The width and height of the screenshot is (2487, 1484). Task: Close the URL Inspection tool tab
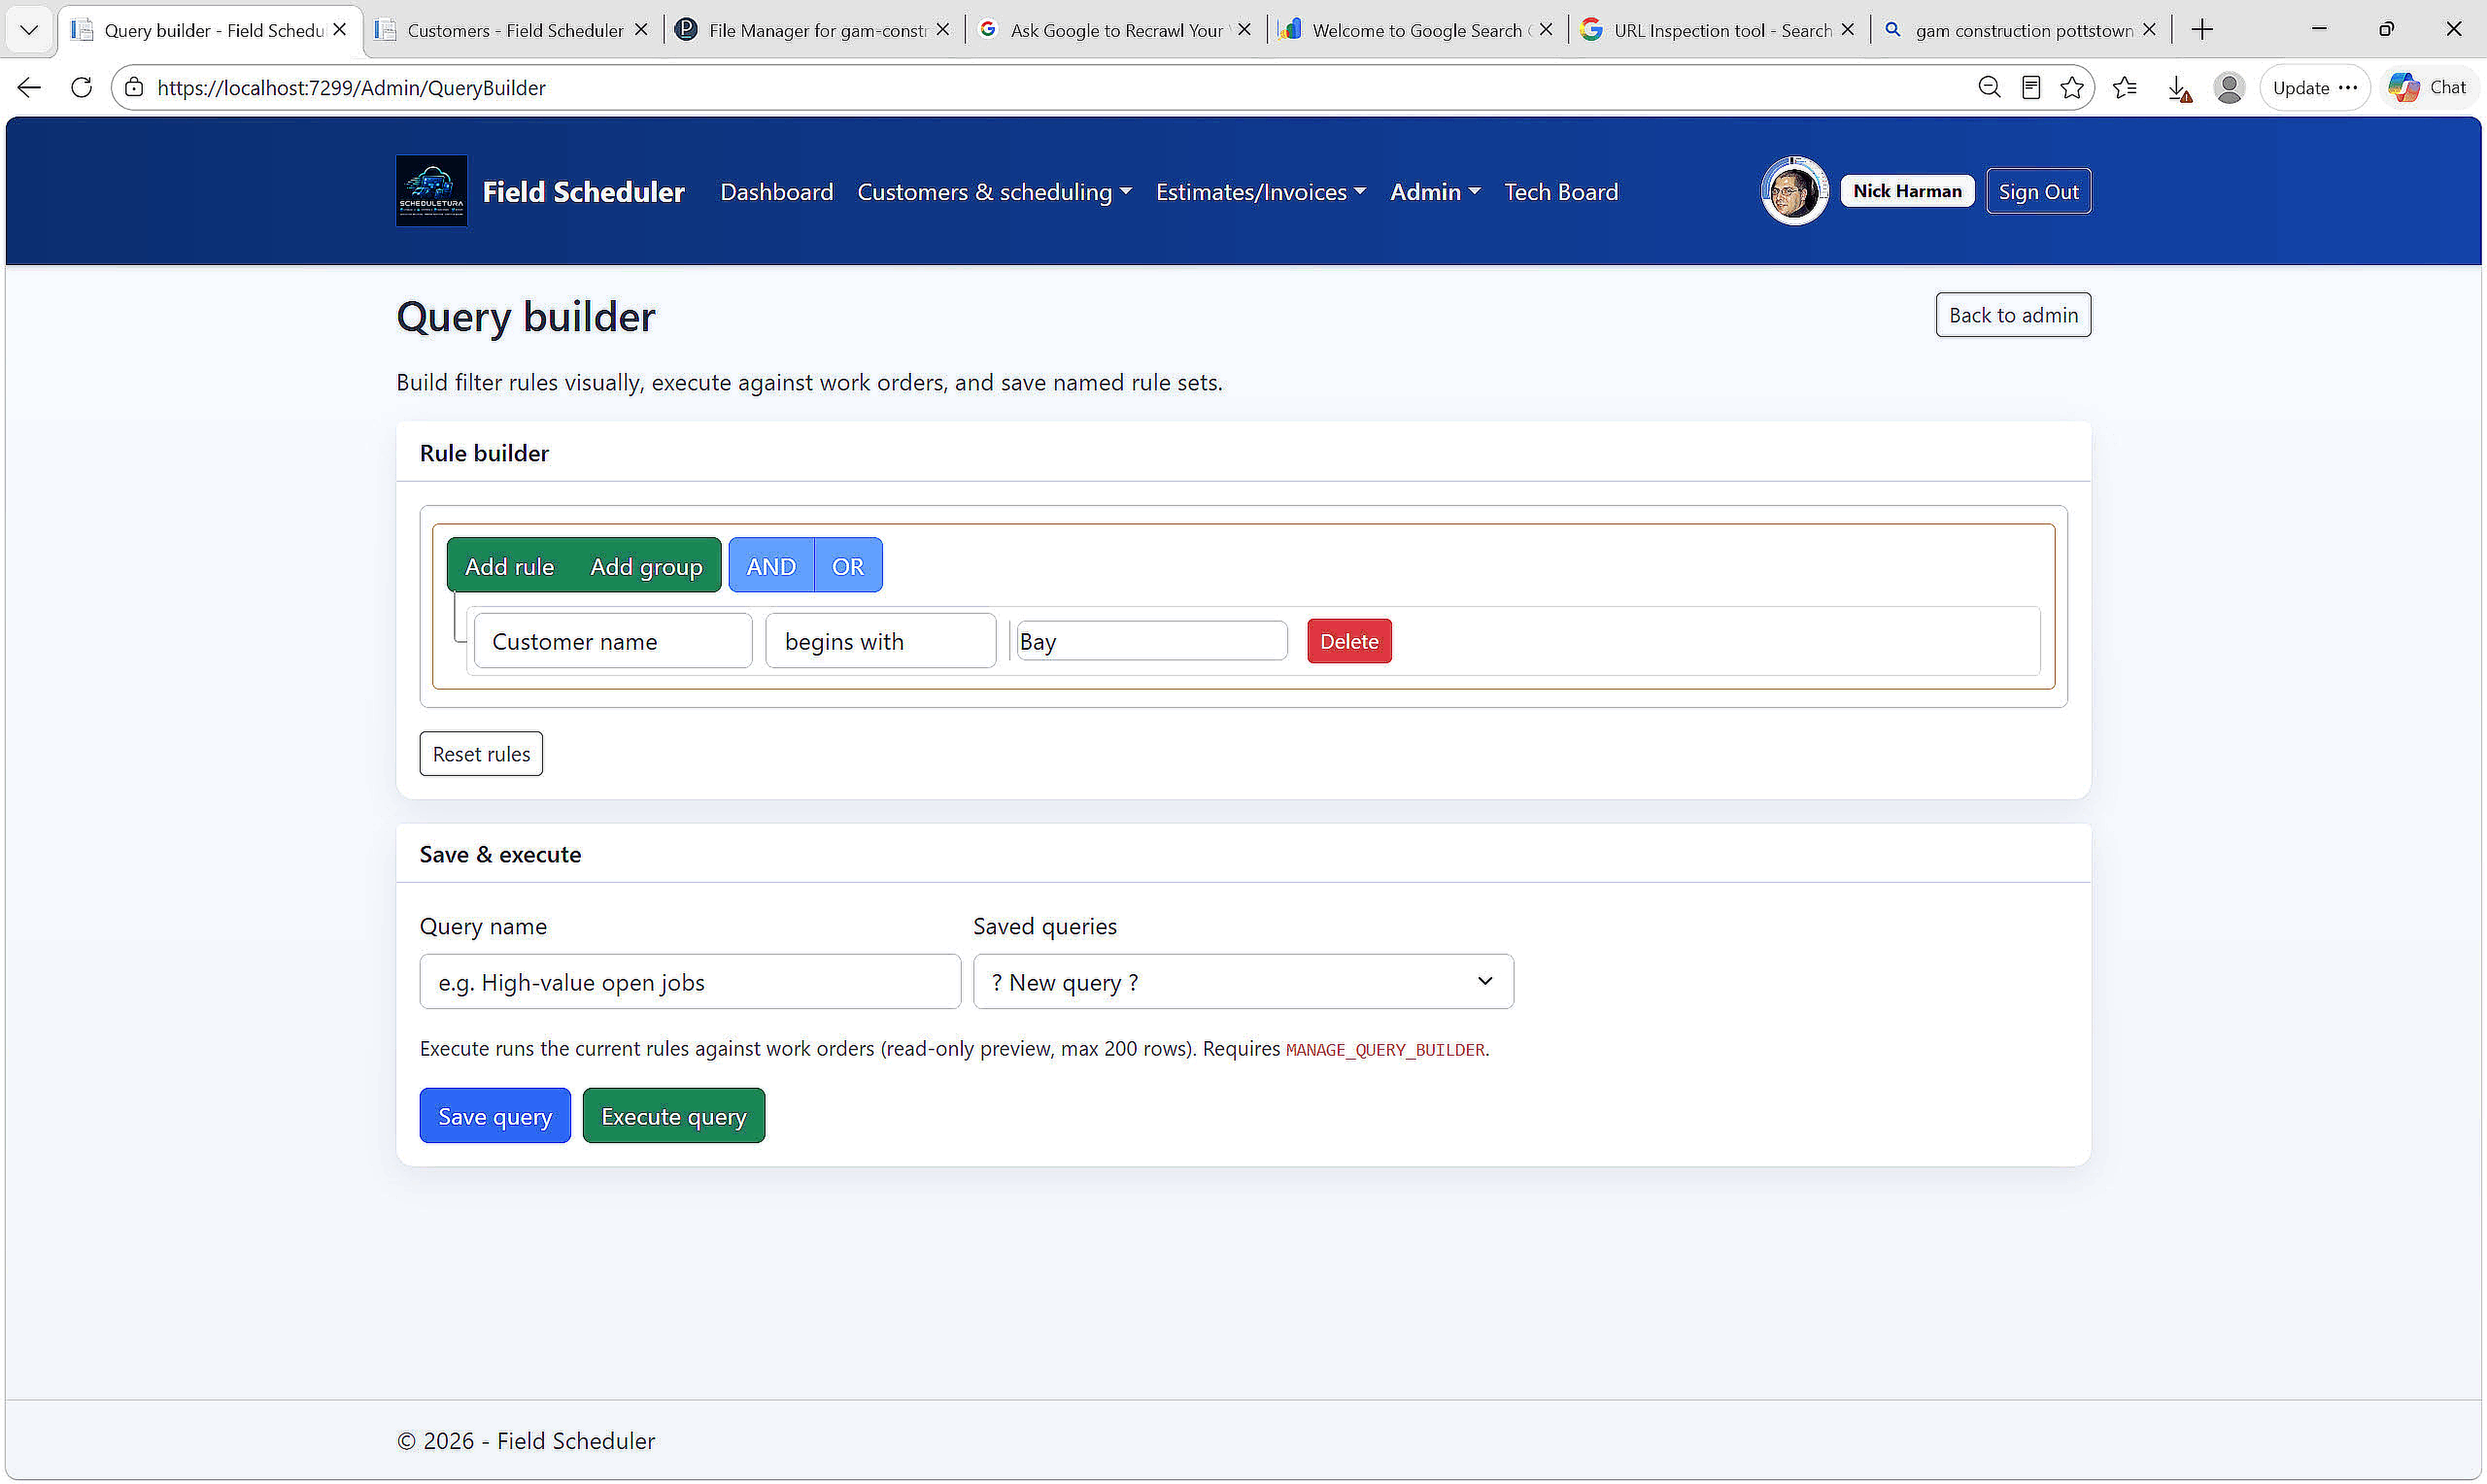coord(1848,30)
